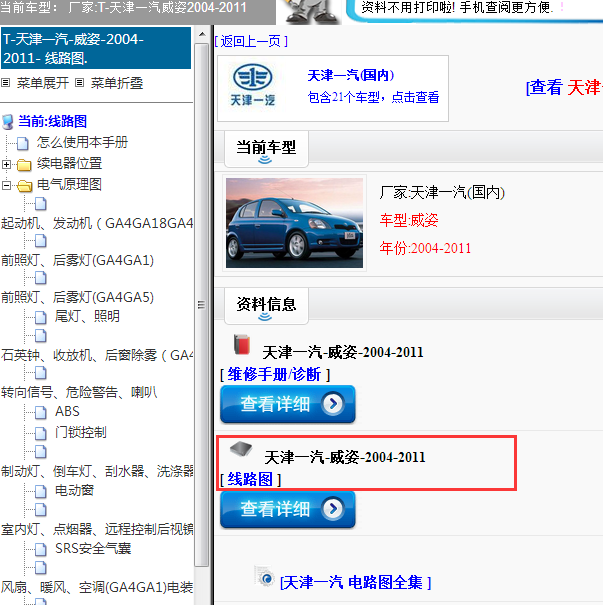Click 菜单折叠 to collapse the menu

click(x=117, y=83)
